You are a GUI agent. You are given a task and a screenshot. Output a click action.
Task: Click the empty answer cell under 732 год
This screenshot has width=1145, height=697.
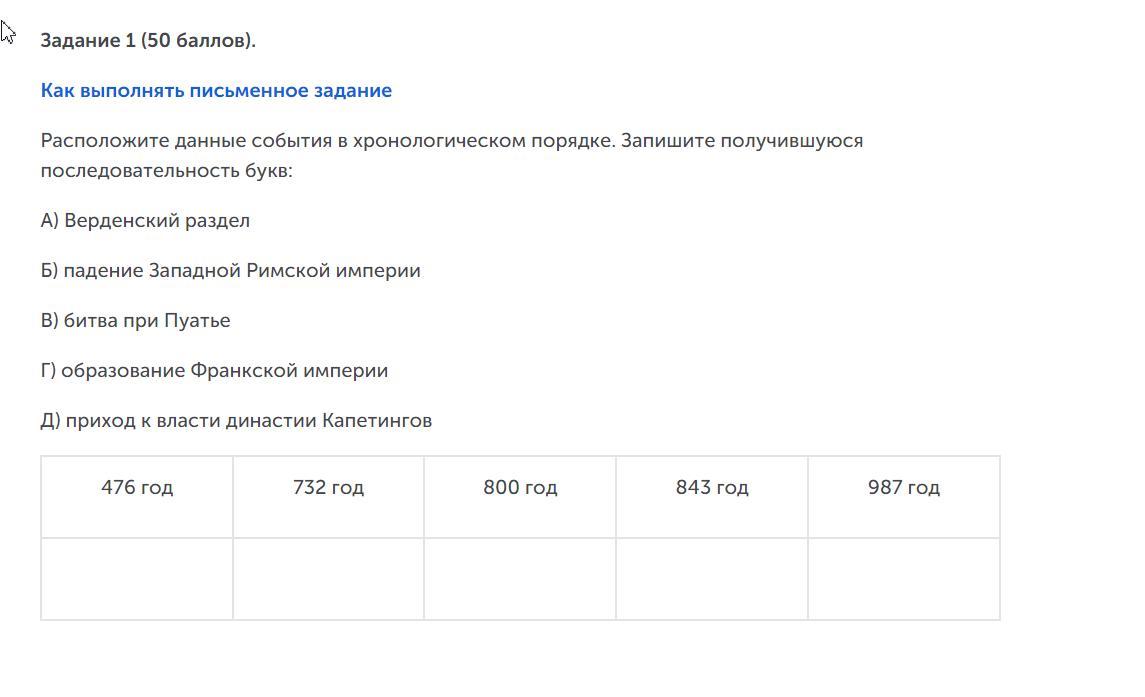pyautogui.click(x=328, y=579)
